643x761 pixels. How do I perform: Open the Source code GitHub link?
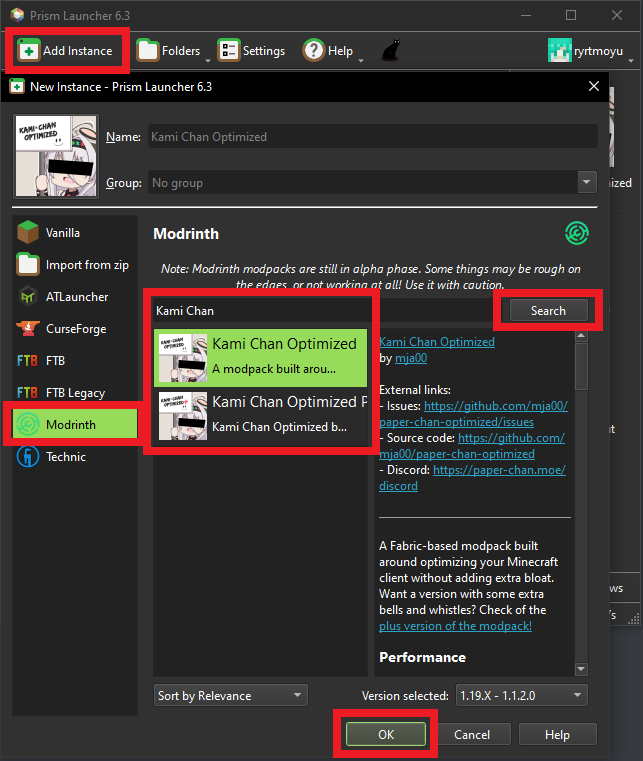point(511,438)
